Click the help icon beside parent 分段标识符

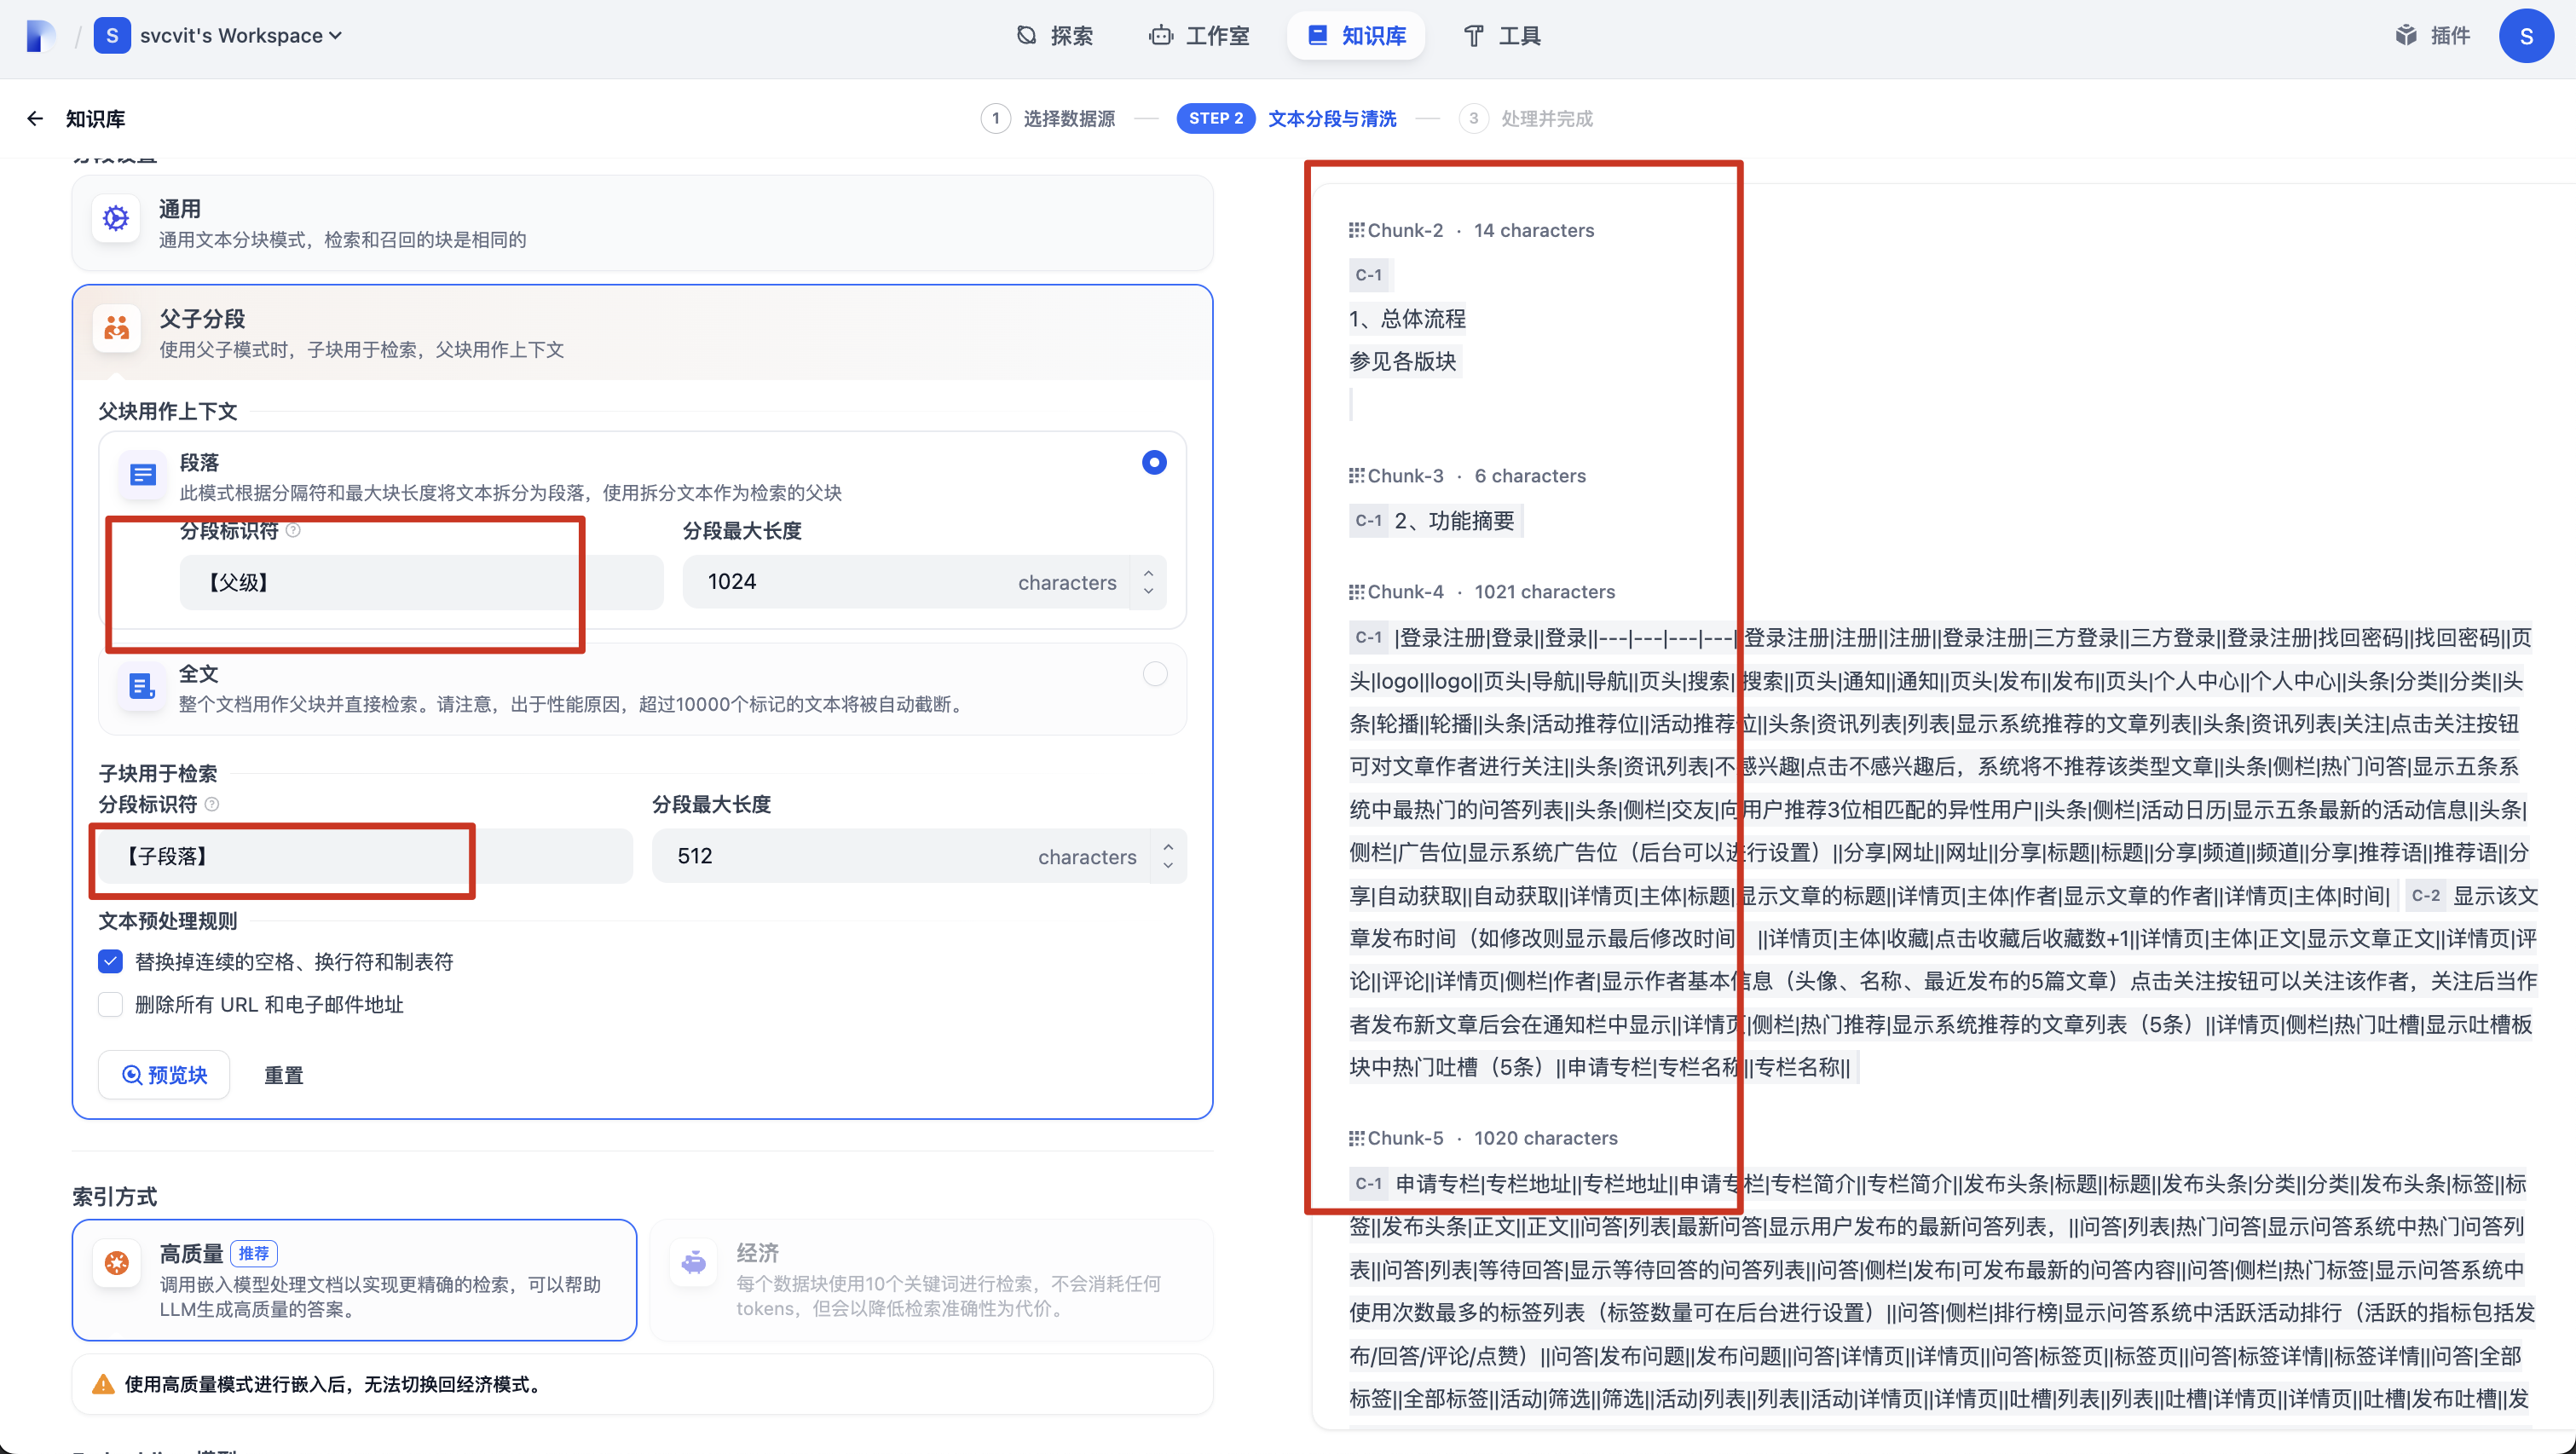(293, 531)
